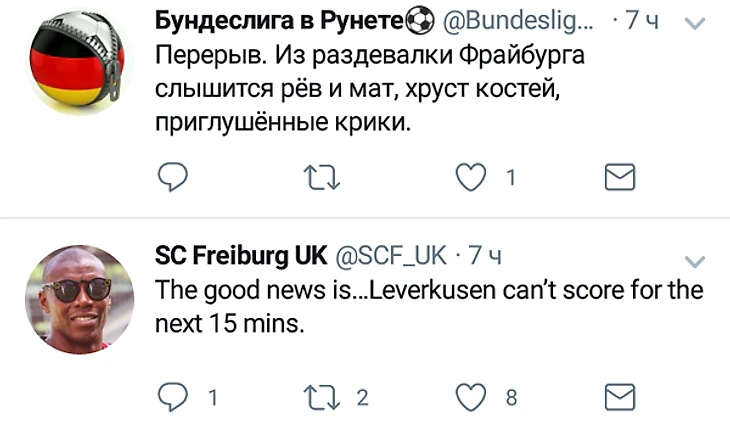
Task: Open the 7 ч timestamp on SCF_UK tweet
Action: click(x=483, y=257)
